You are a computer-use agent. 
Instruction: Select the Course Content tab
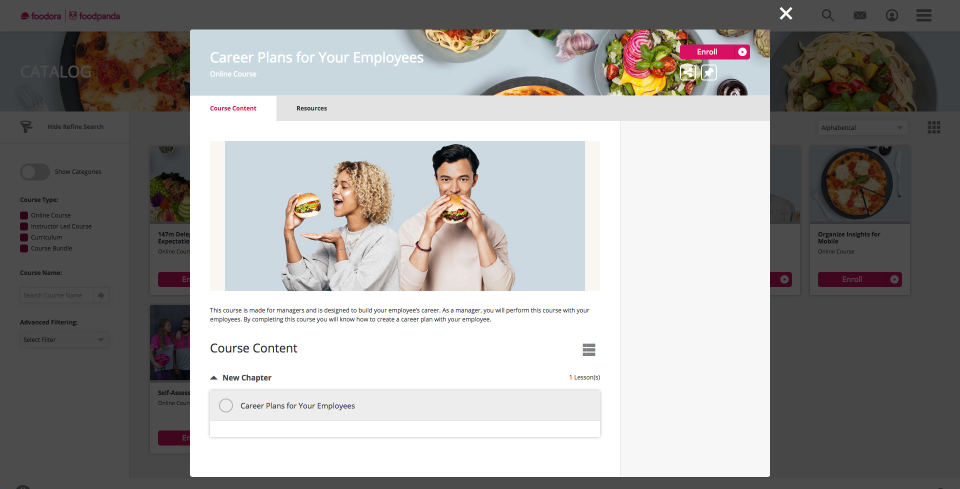pos(233,108)
